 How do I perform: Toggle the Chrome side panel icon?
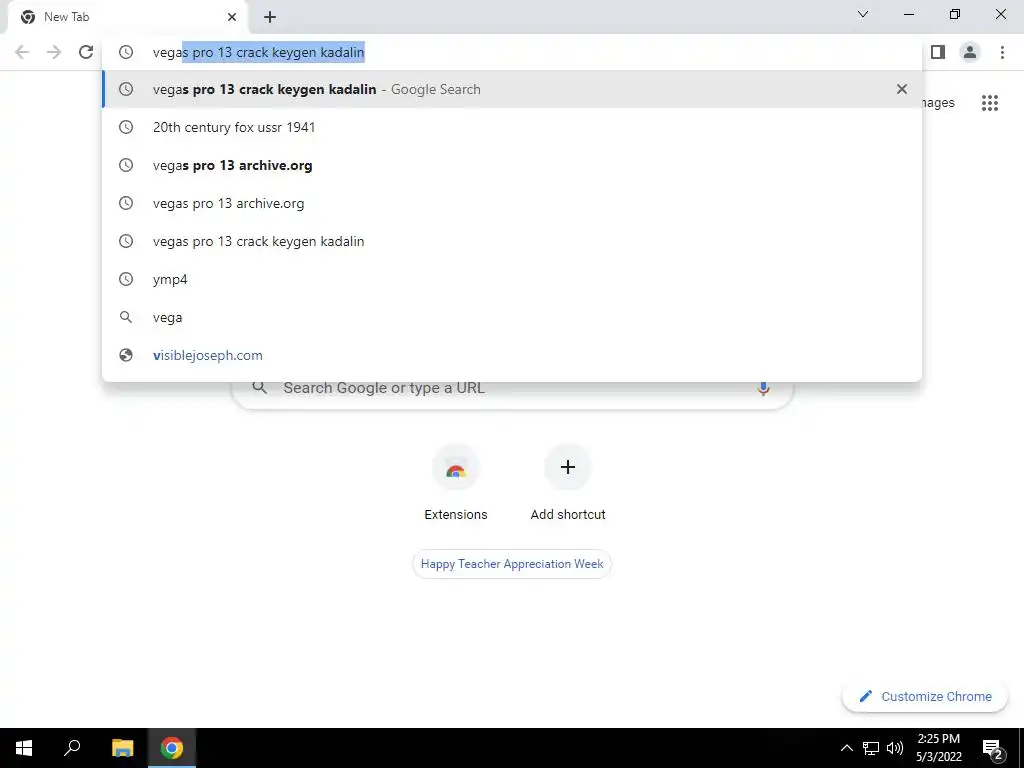coord(938,52)
